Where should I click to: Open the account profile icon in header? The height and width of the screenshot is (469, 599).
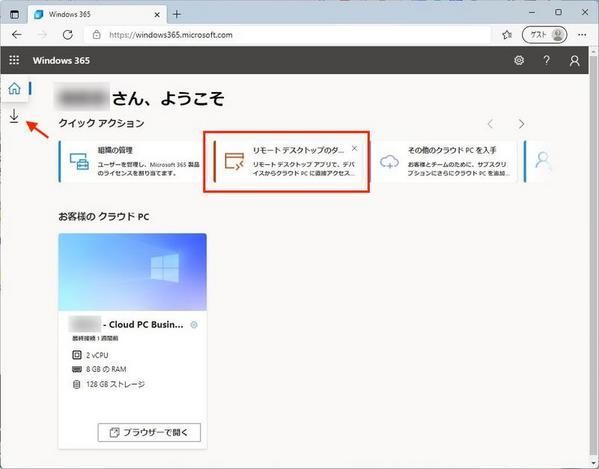(575, 60)
